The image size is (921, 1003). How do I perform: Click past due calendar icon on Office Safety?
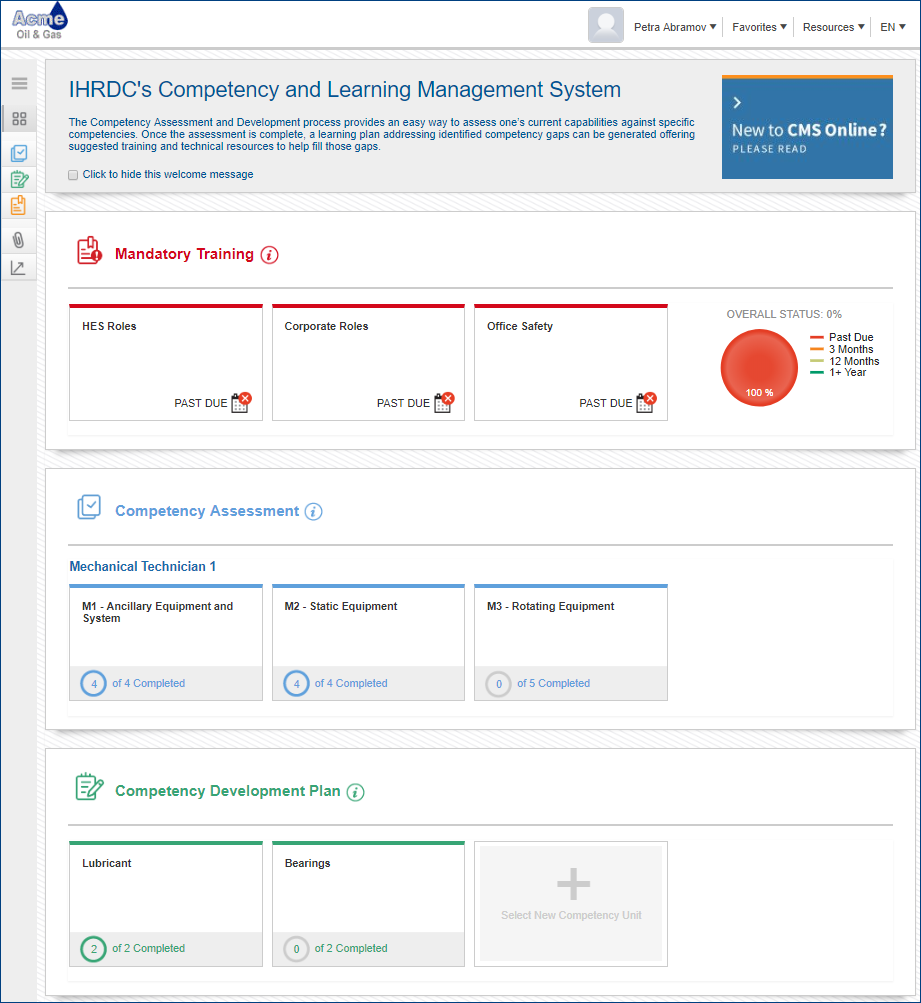coord(646,402)
